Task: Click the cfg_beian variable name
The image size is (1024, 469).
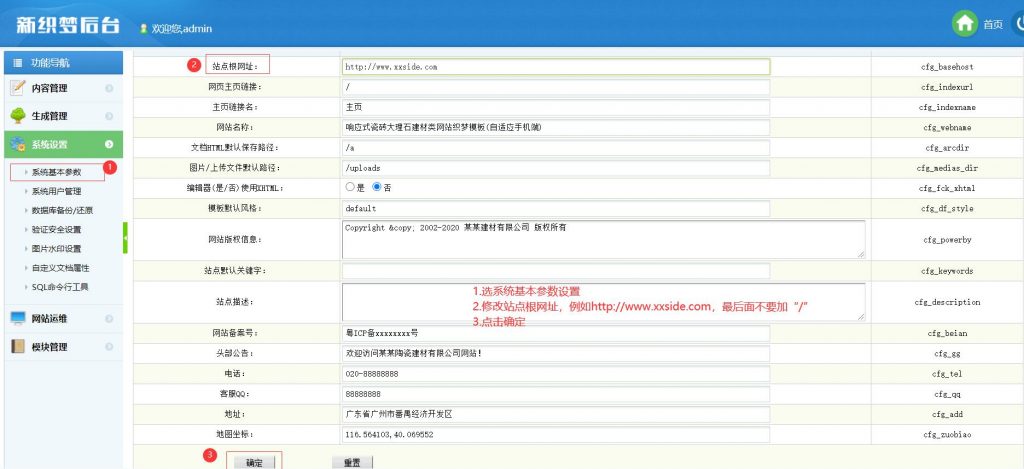Action: click(x=947, y=333)
